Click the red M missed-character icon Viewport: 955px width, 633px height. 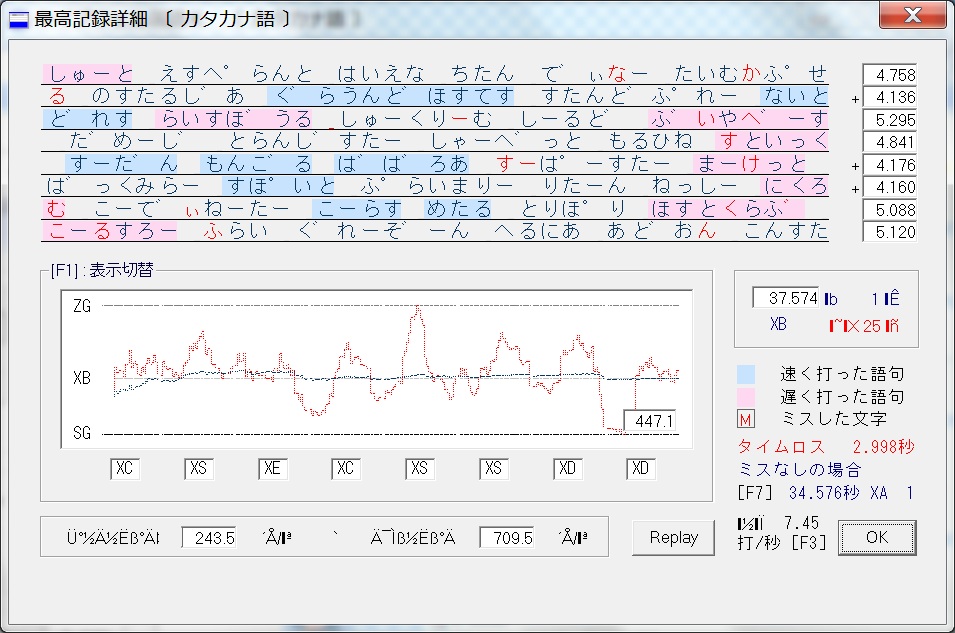click(x=746, y=419)
